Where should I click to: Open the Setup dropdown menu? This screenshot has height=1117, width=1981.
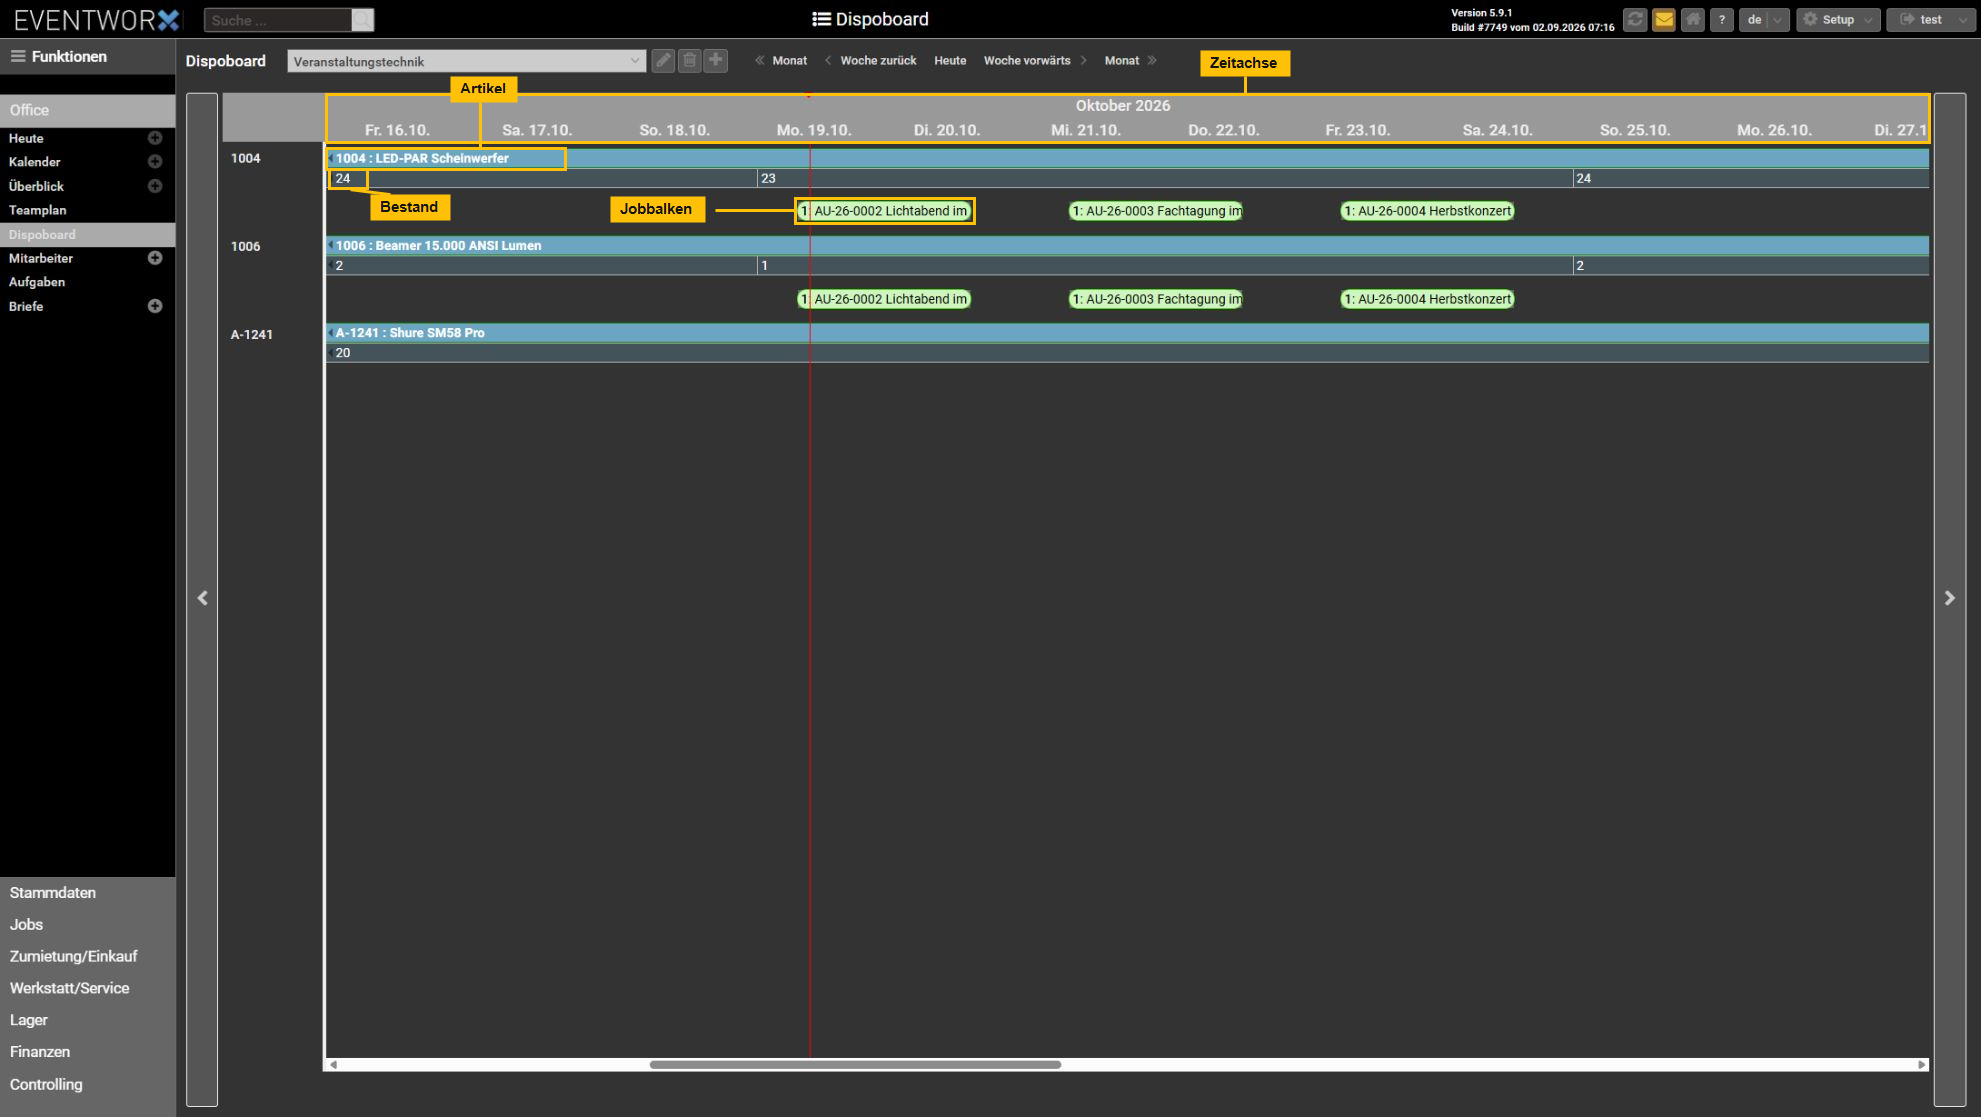[1838, 20]
